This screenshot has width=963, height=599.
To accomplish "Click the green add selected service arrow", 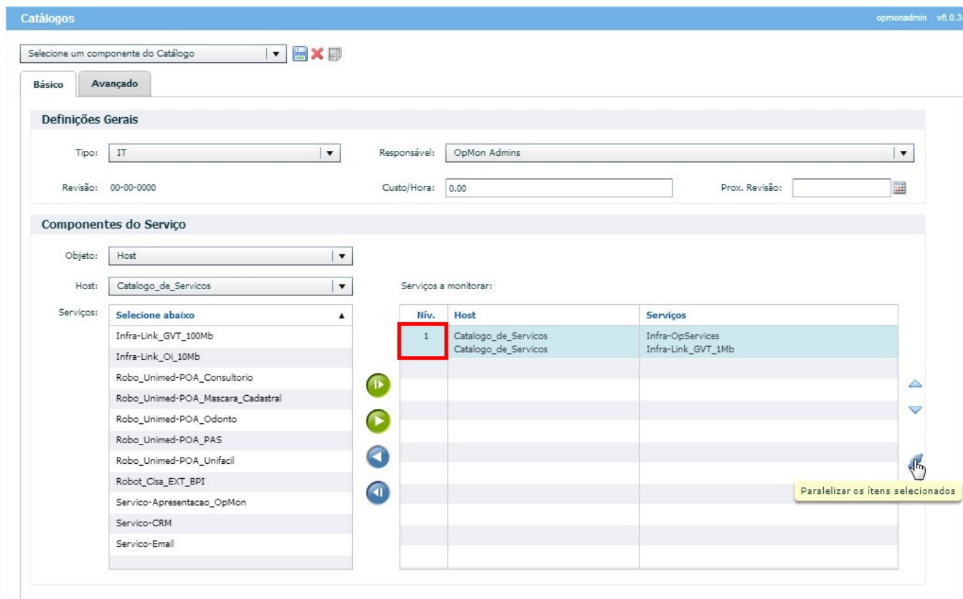I will (378, 421).
